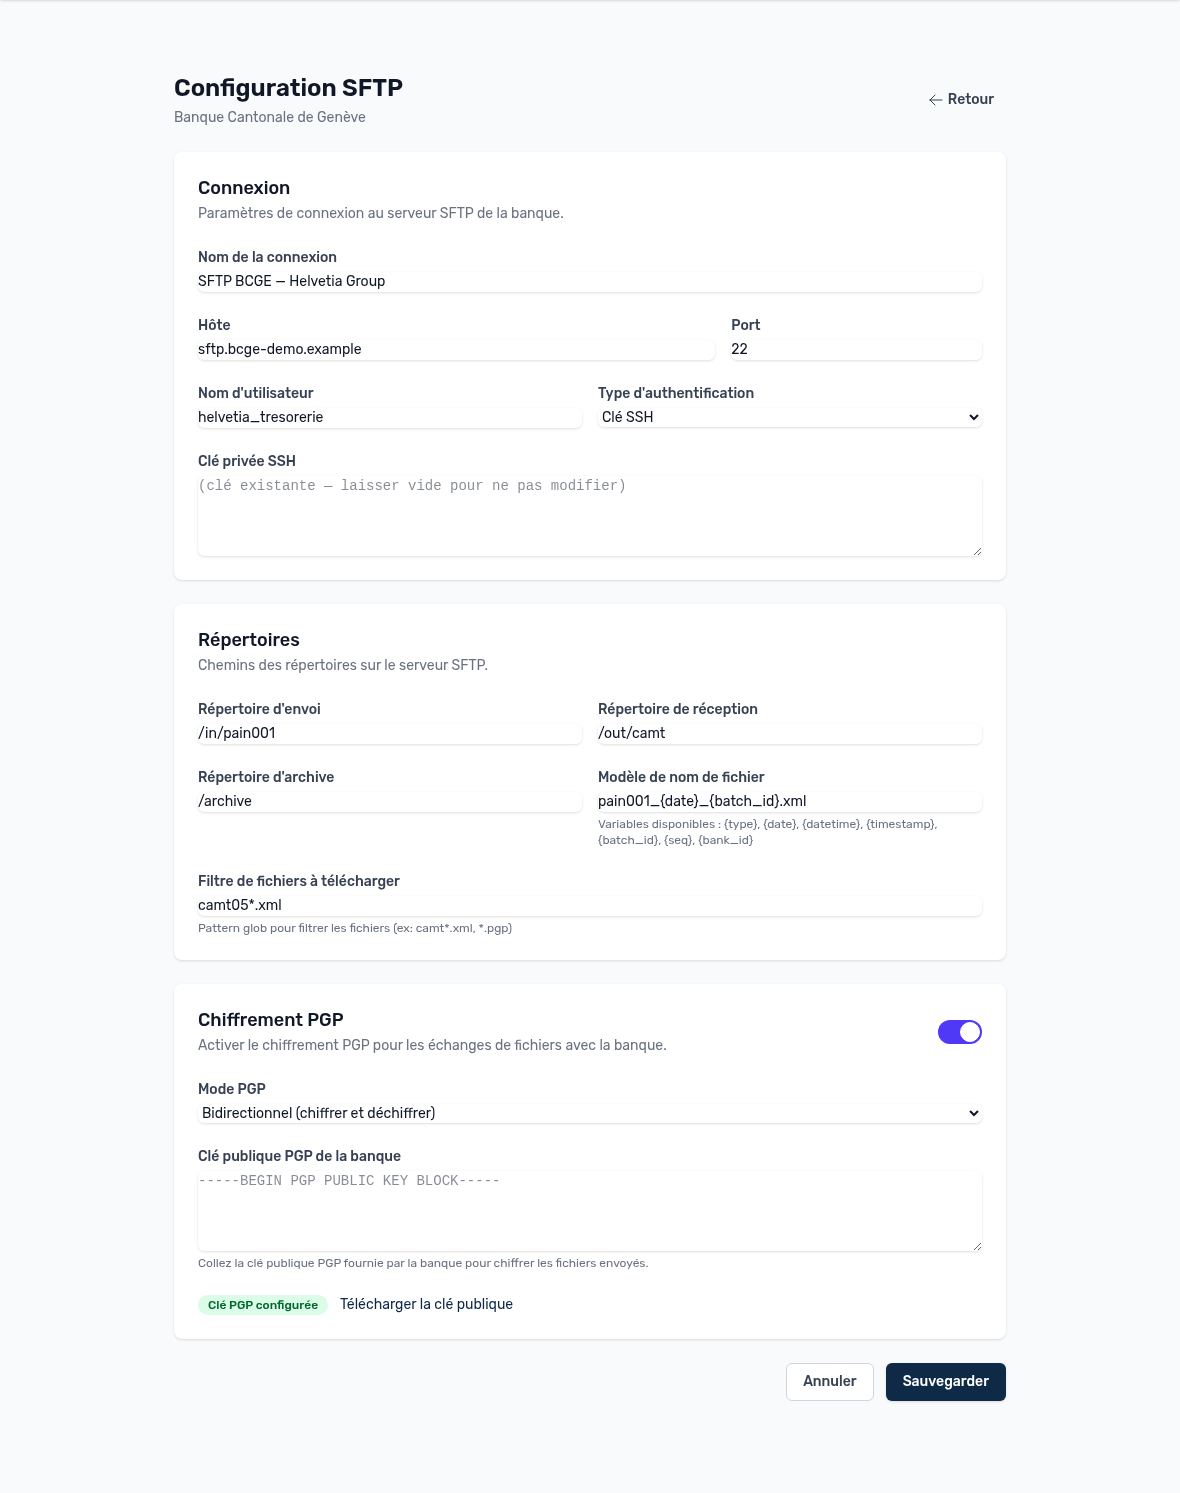The width and height of the screenshot is (1180, 1493).
Task: Edit the Modèle de nom de fichier field
Action: 790,801
